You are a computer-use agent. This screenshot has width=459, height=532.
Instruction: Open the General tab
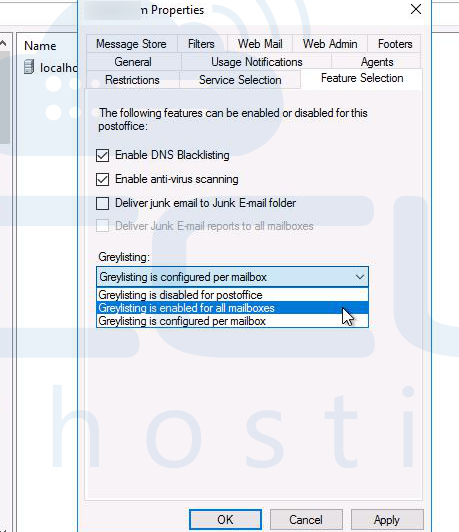coord(133,62)
